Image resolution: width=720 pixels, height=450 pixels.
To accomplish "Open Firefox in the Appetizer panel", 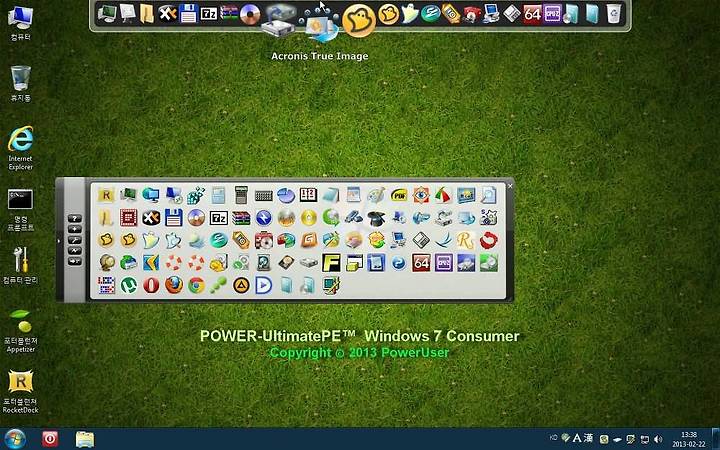I will click(x=174, y=285).
